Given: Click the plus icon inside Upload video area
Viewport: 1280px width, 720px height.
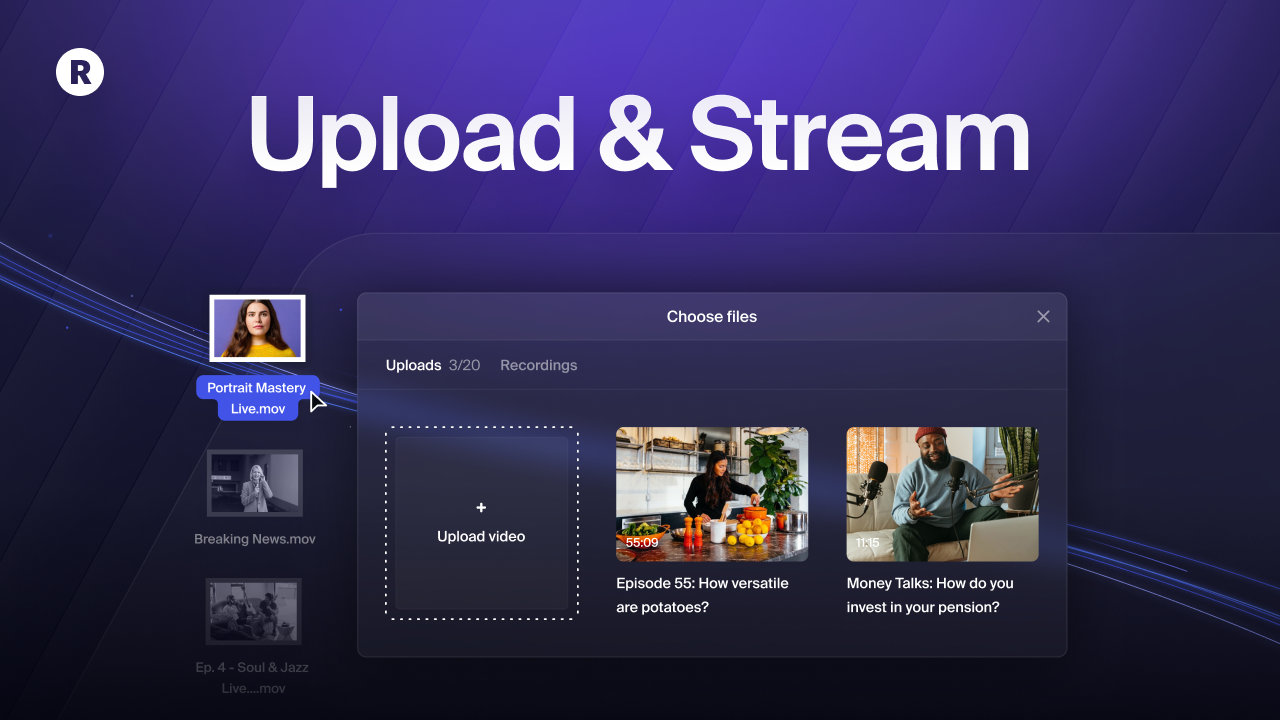Looking at the screenshot, I should coord(481,507).
